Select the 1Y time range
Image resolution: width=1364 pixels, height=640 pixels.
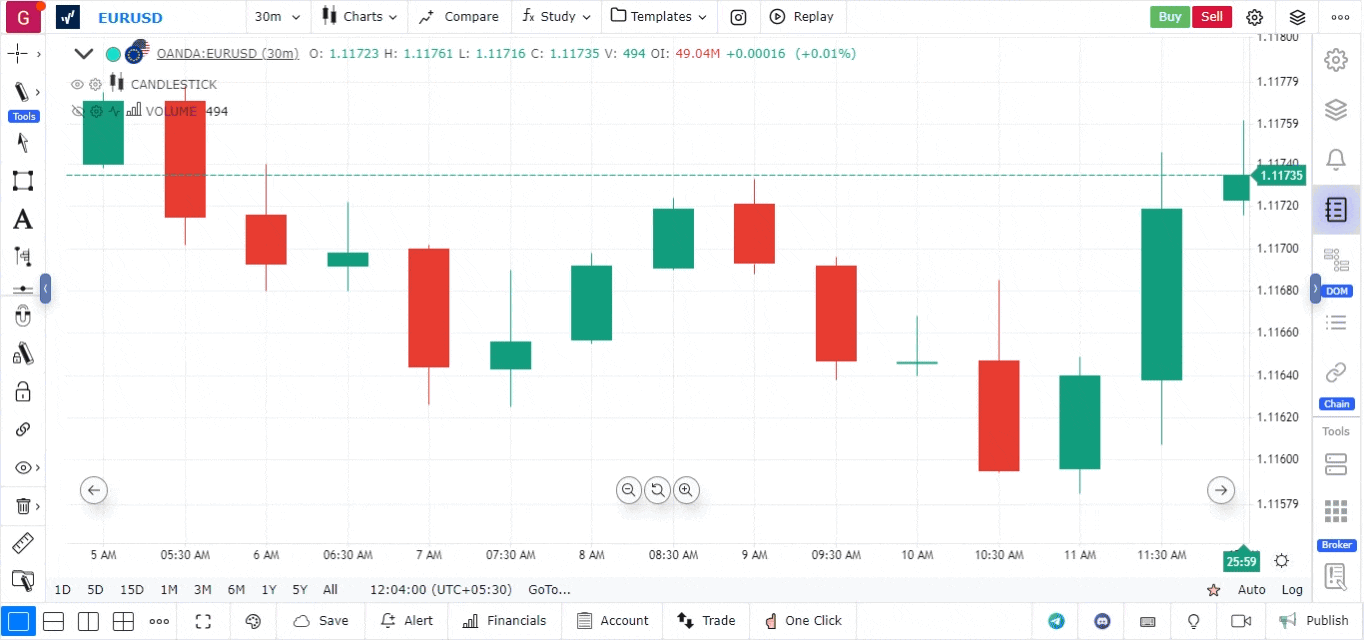(269, 590)
